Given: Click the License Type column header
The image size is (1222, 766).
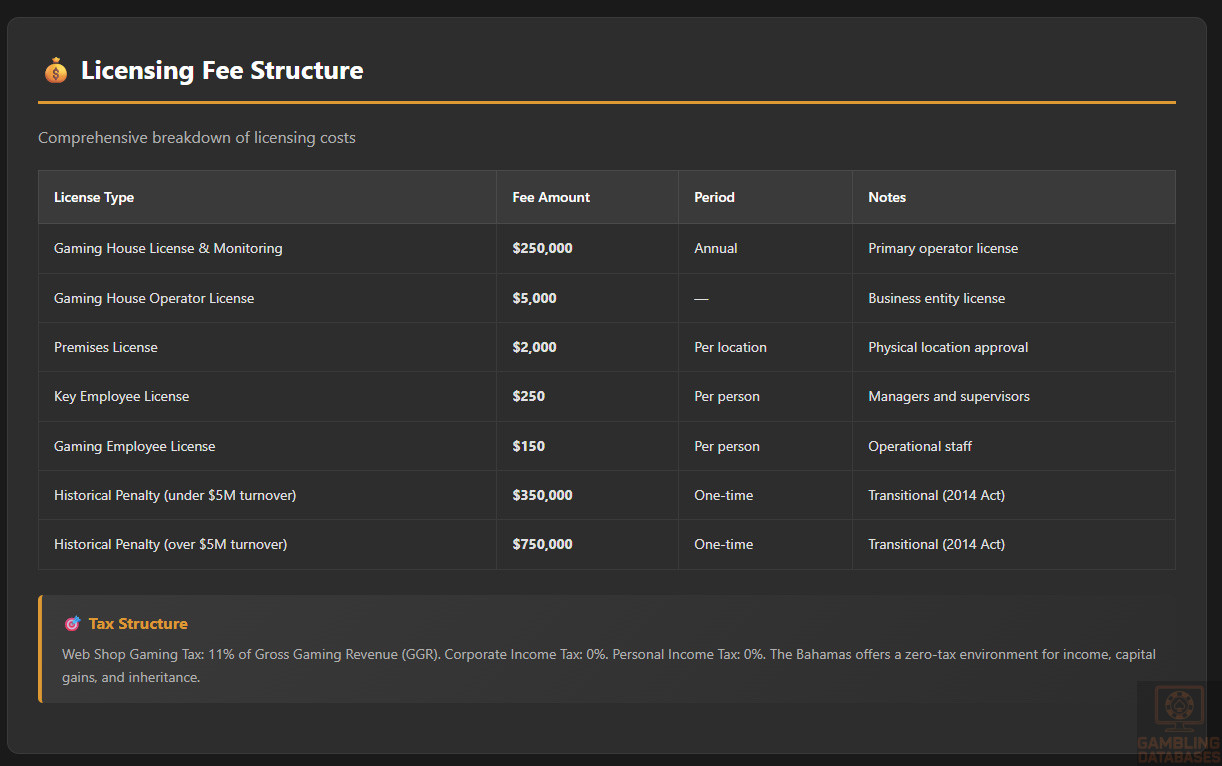Looking at the screenshot, I should [94, 198].
